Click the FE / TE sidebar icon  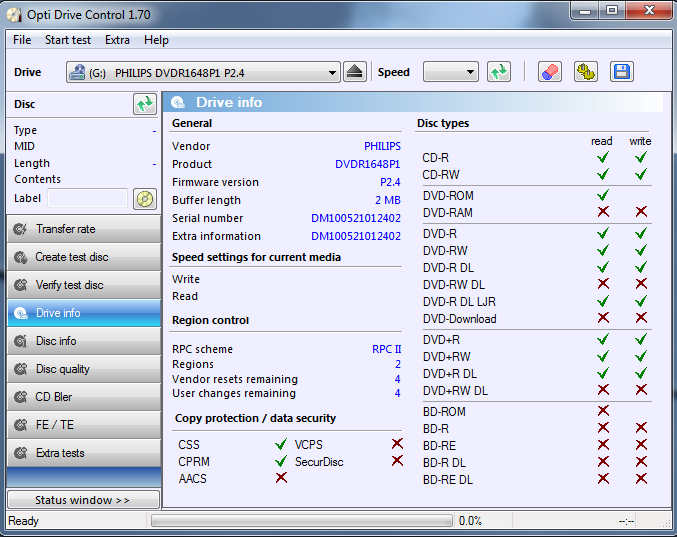pos(20,425)
